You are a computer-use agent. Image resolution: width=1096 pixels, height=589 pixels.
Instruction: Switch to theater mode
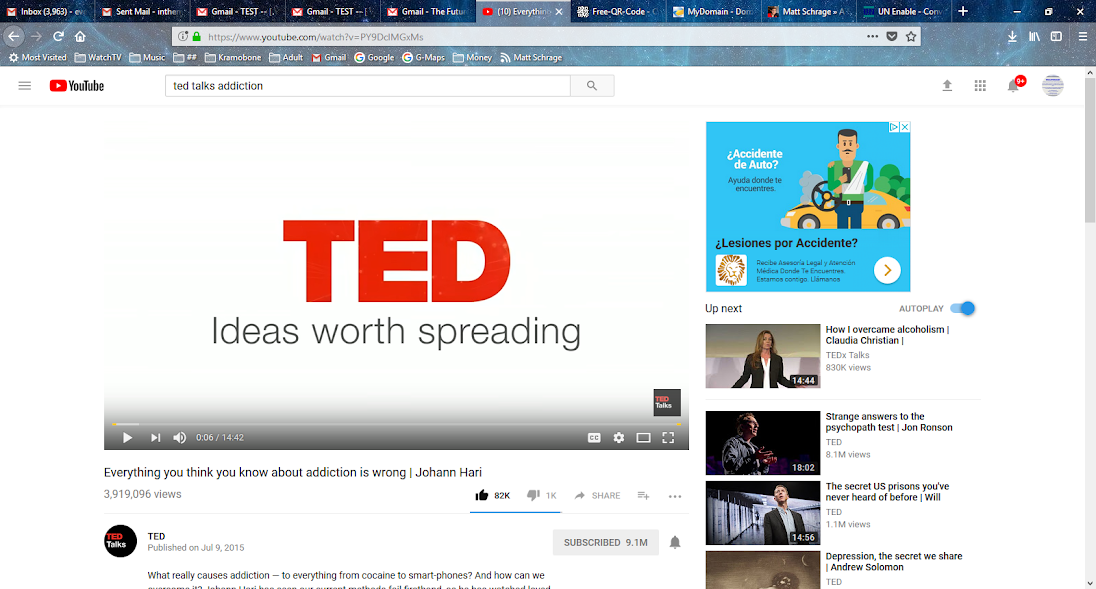(x=643, y=437)
